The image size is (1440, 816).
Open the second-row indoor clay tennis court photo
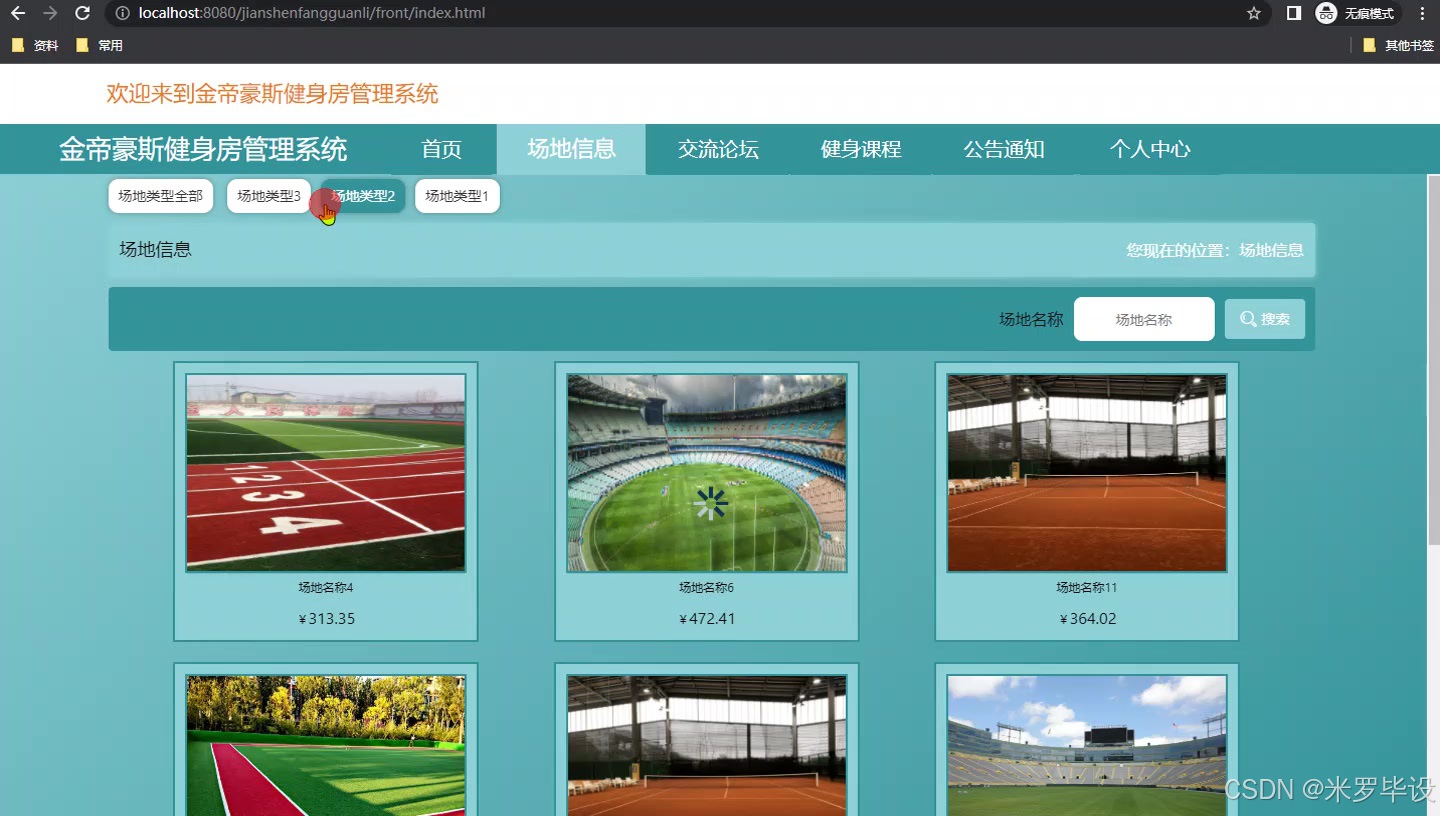click(707, 745)
